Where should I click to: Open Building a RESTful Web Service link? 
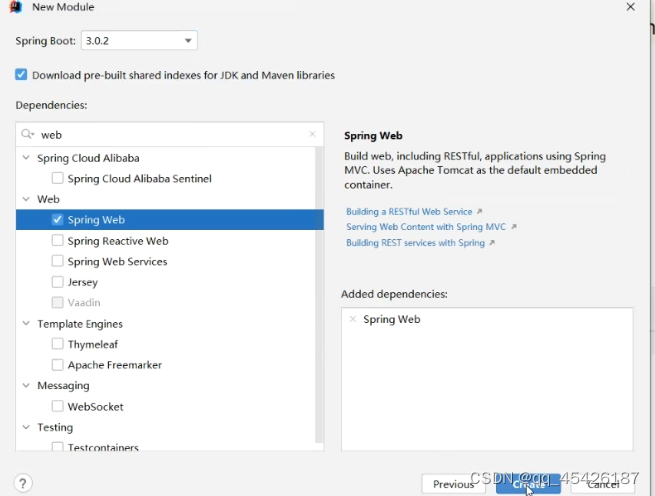pyautogui.click(x=409, y=211)
